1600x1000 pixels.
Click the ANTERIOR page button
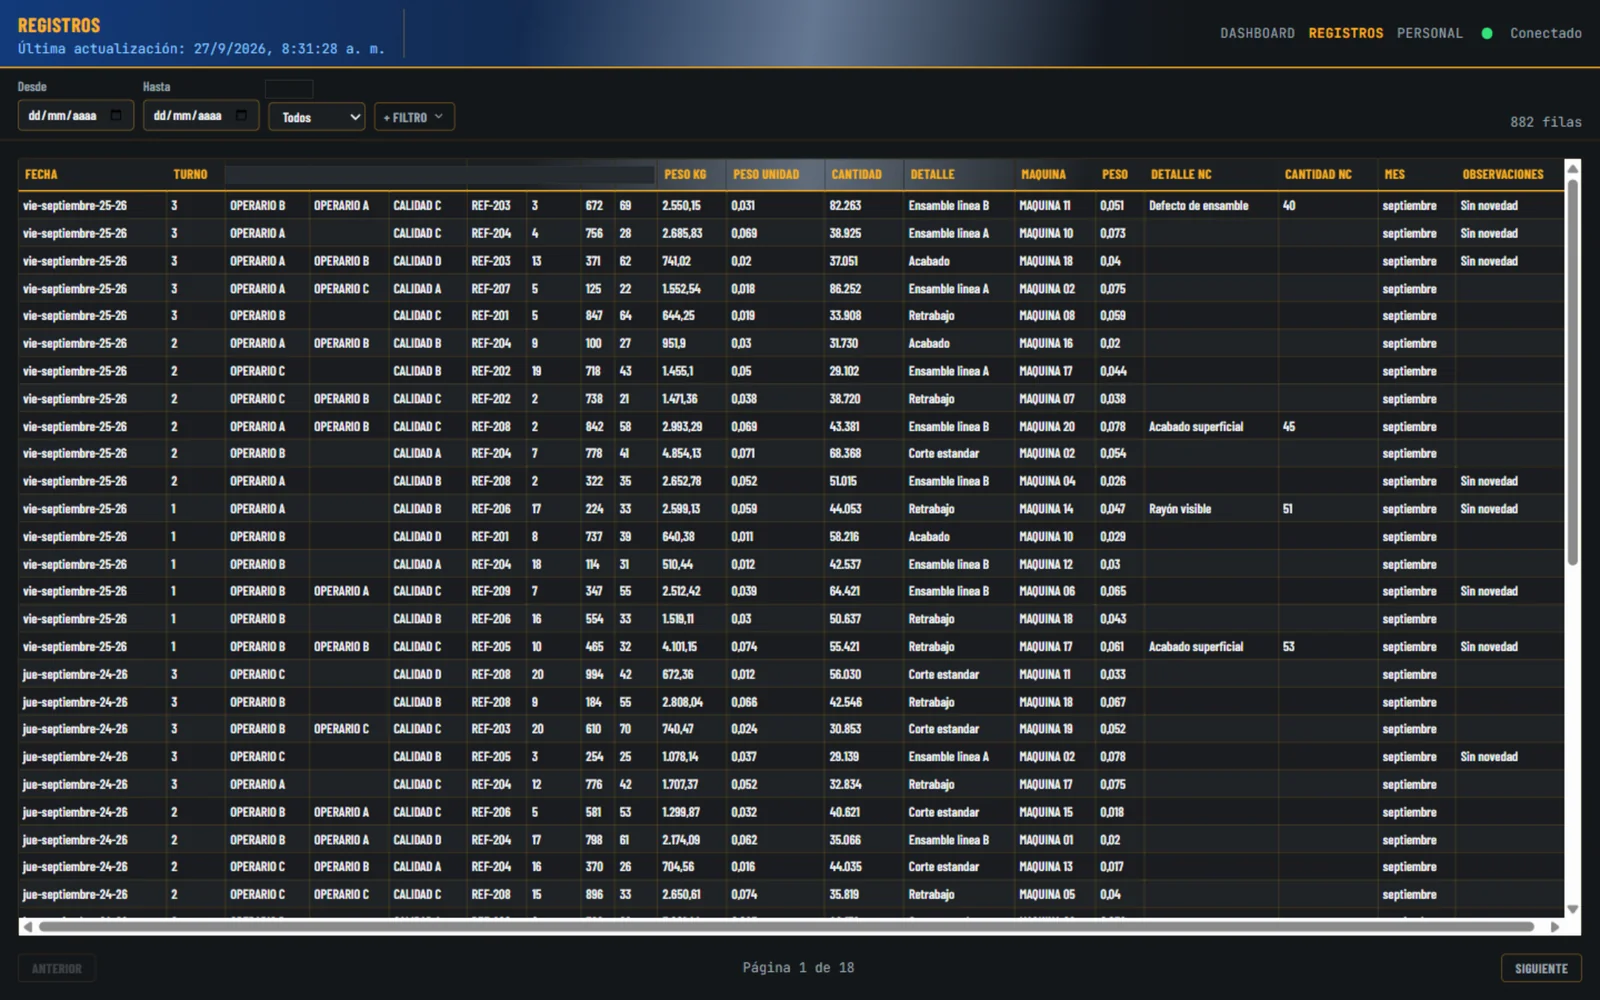57,968
